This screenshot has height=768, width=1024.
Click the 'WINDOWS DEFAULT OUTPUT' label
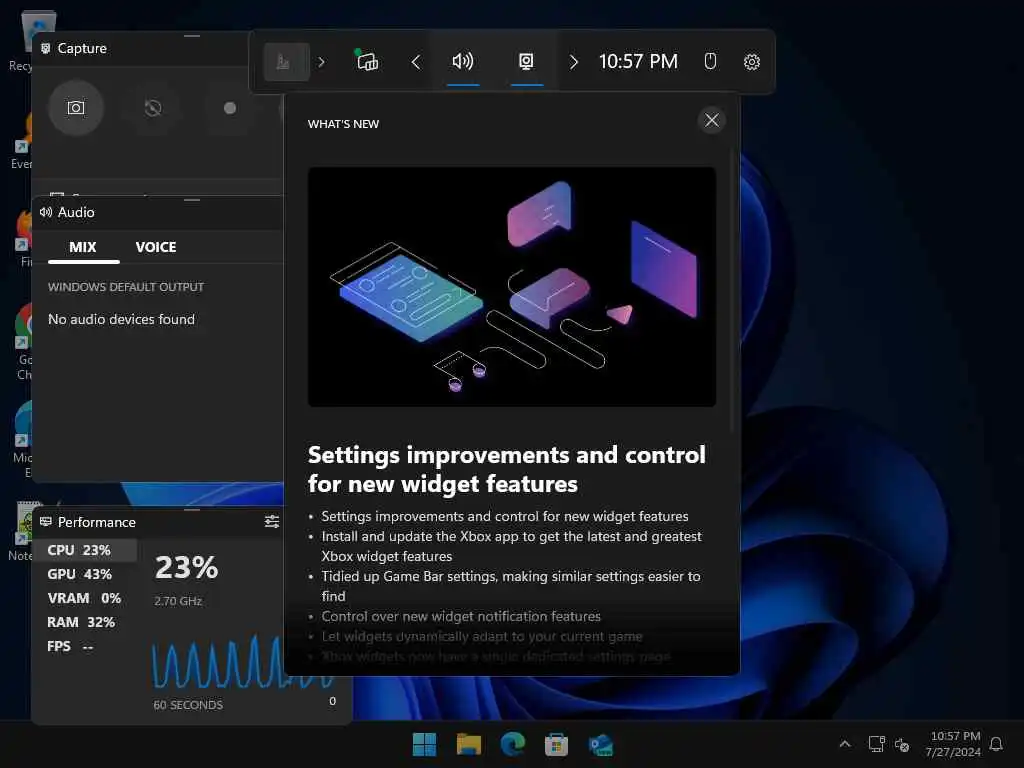(x=126, y=287)
